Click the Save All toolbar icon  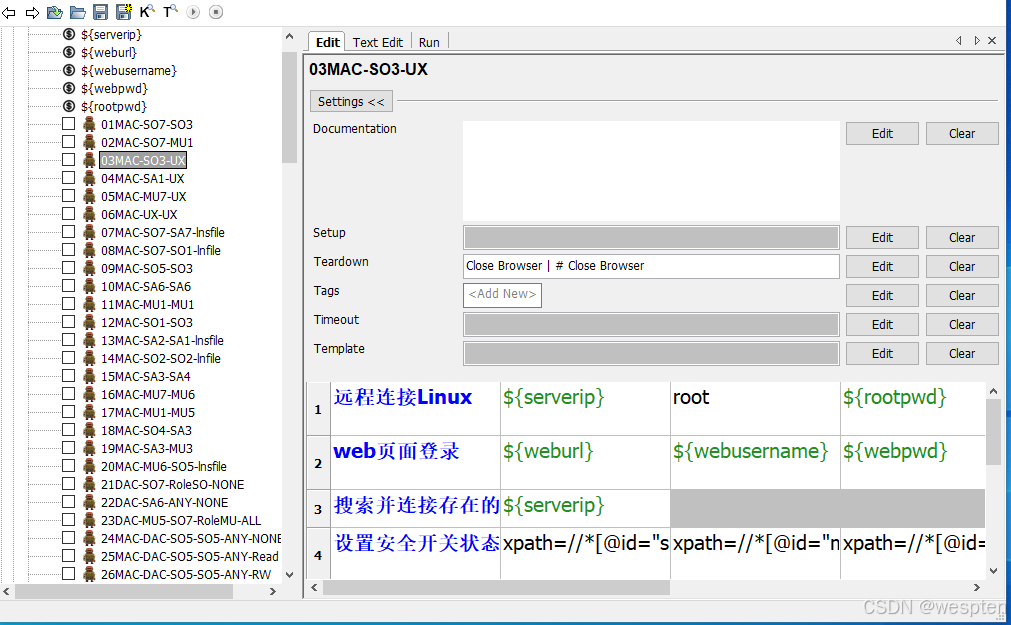(x=122, y=12)
